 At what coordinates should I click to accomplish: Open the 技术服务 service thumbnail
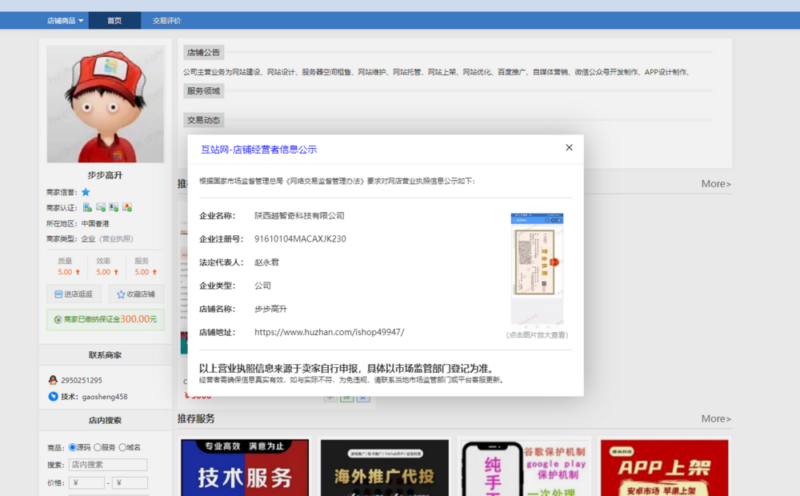click(x=245, y=467)
